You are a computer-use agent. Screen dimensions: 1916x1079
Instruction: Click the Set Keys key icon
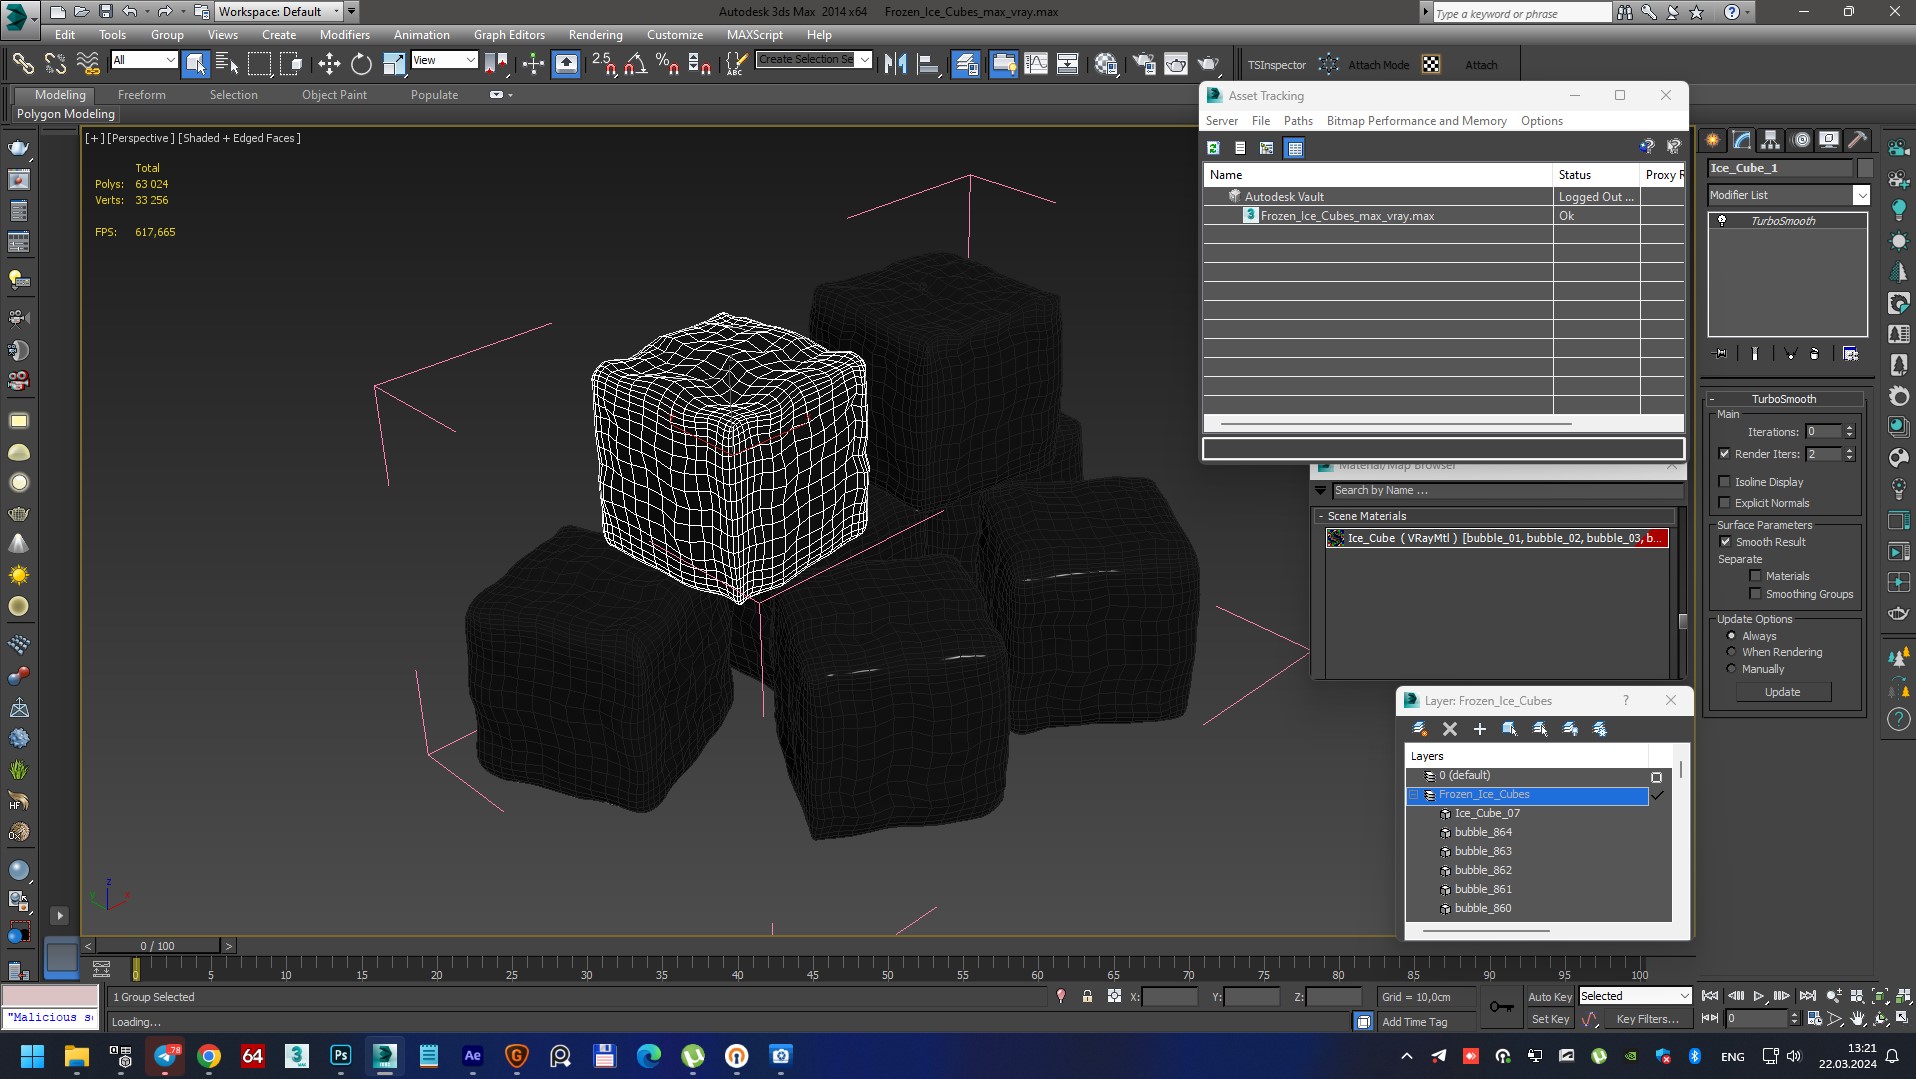click(x=1501, y=1007)
